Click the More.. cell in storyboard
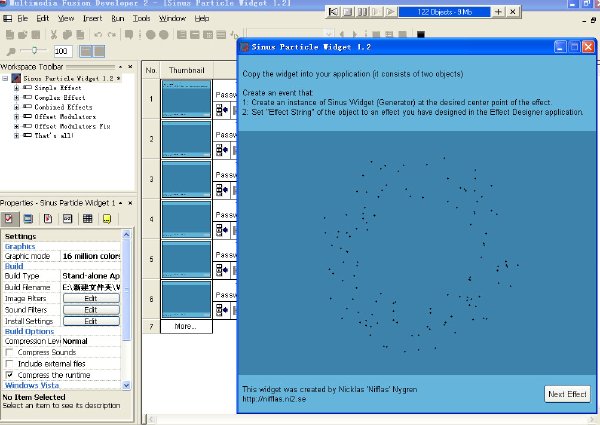The image size is (600, 425). (x=186, y=326)
